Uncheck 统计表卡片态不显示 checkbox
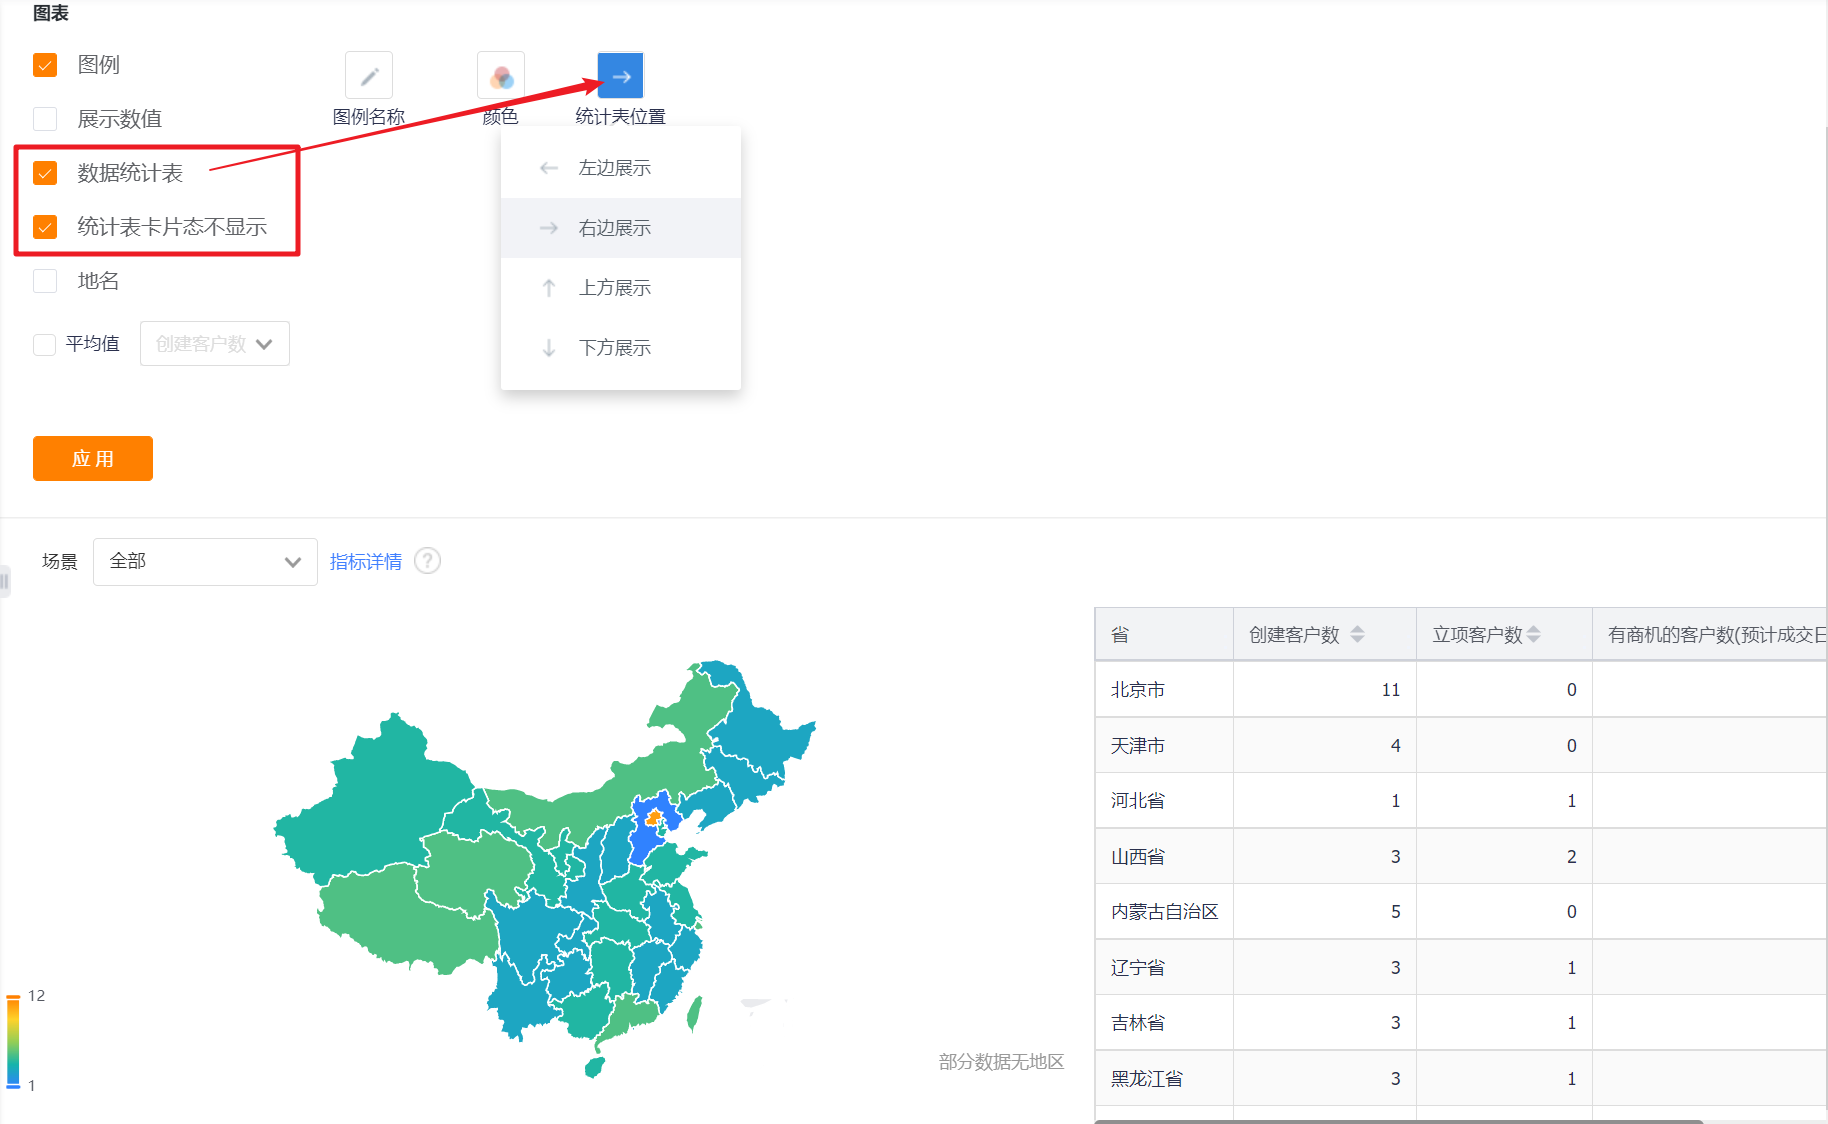Viewport: 1828px width, 1124px height. point(45,227)
